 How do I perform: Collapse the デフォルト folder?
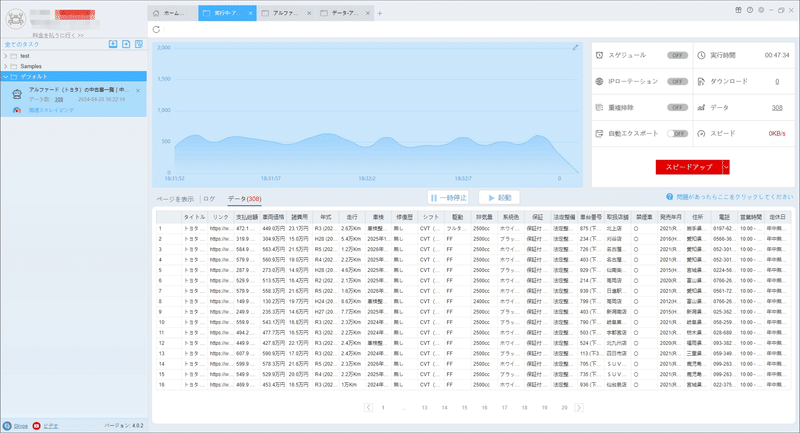click(x=6, y=77)
